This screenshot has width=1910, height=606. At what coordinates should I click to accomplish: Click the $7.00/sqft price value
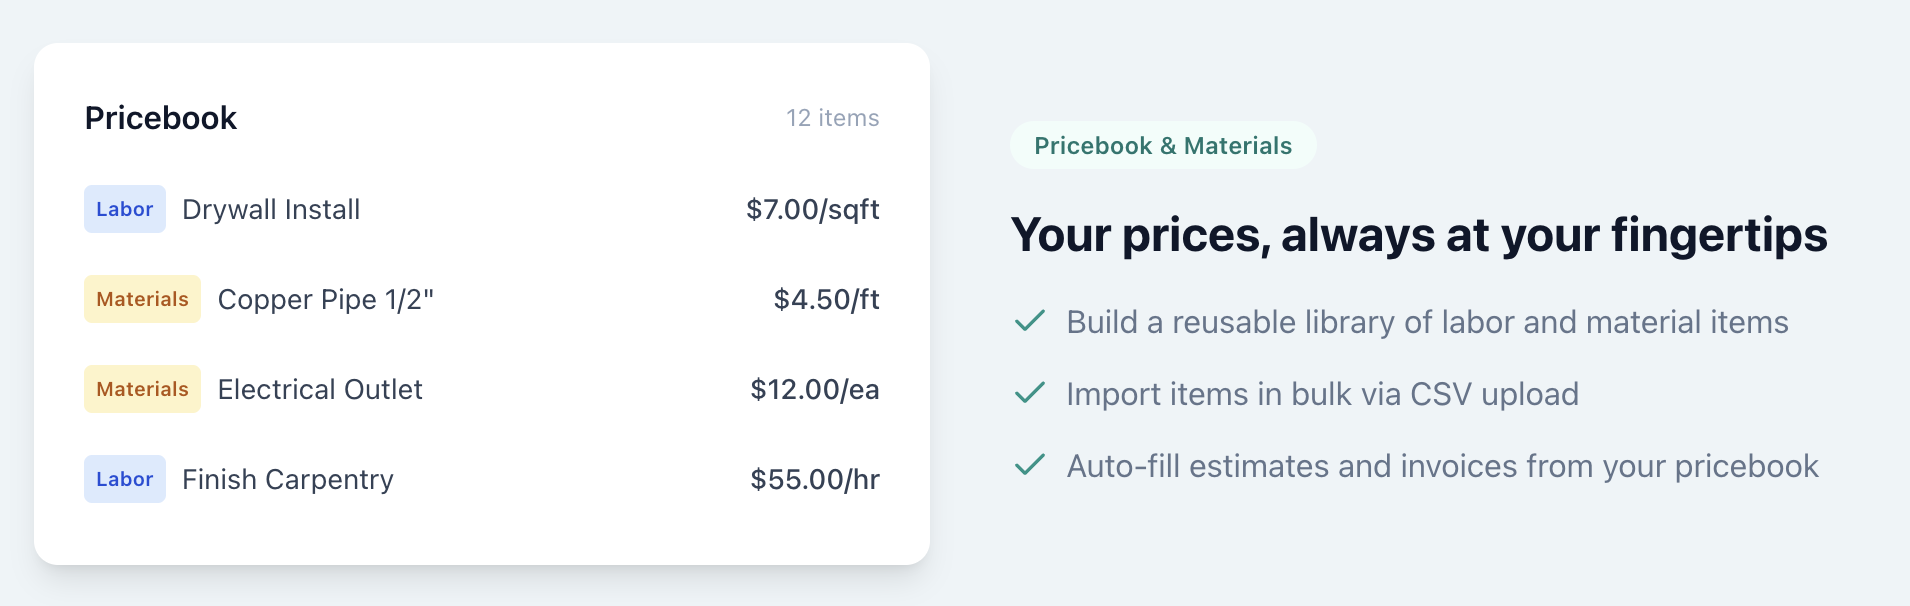pyautogui.click(x=812, y=209)
